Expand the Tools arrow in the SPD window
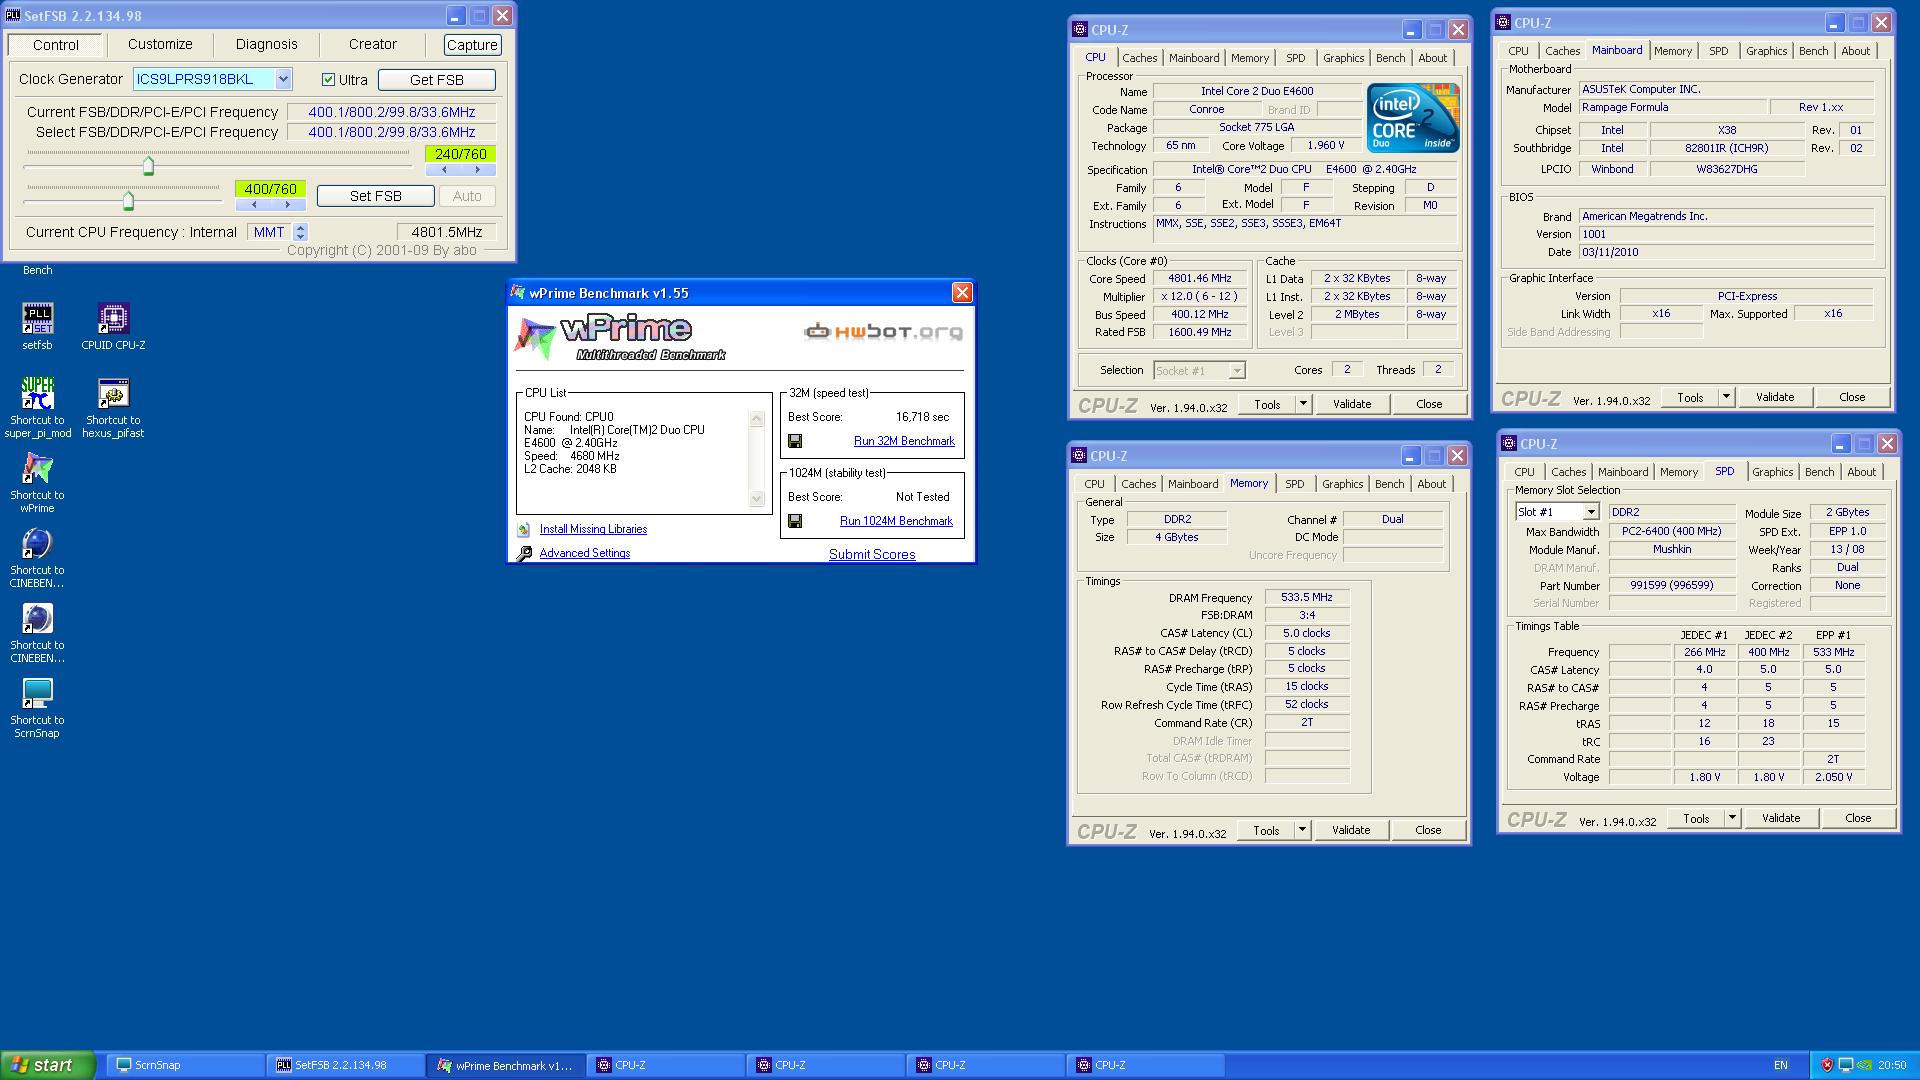The image size is (1920, 1080). pyautogui.click(x=1731, y=818)
